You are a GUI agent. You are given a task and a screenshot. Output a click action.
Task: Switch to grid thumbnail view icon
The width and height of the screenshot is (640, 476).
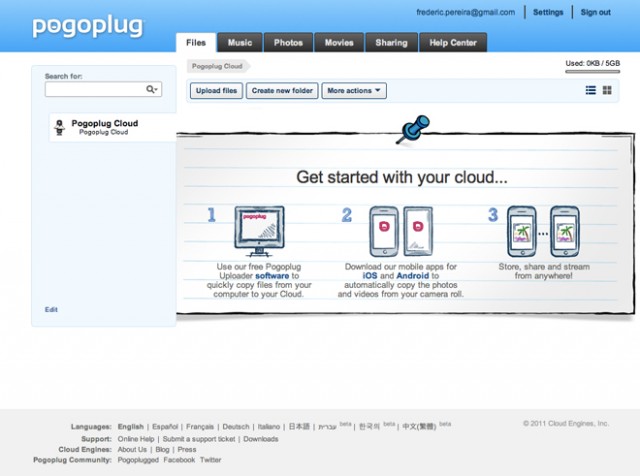tap(607, 90)
